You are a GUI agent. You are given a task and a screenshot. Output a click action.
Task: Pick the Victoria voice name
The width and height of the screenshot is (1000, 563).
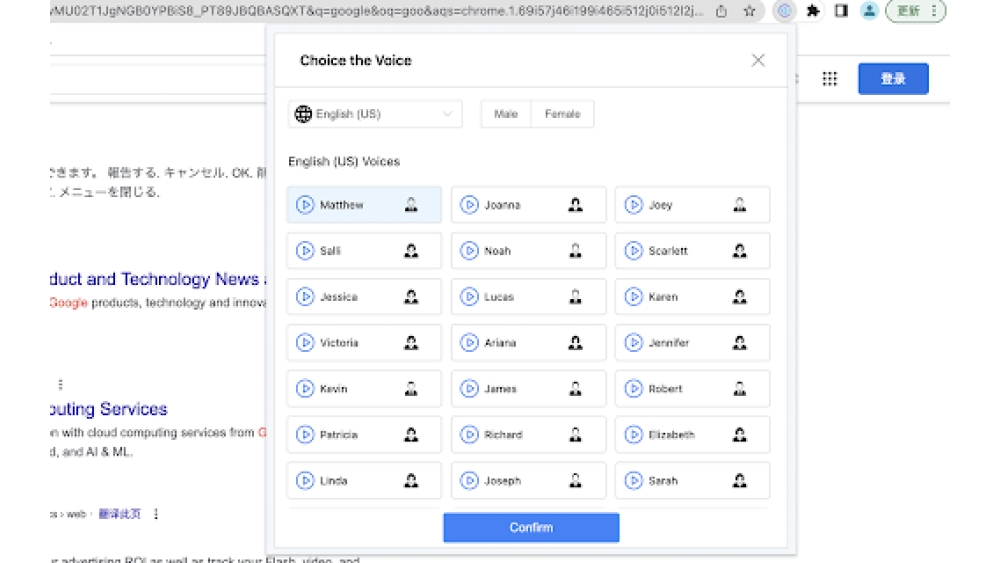[x=339, y=342]
